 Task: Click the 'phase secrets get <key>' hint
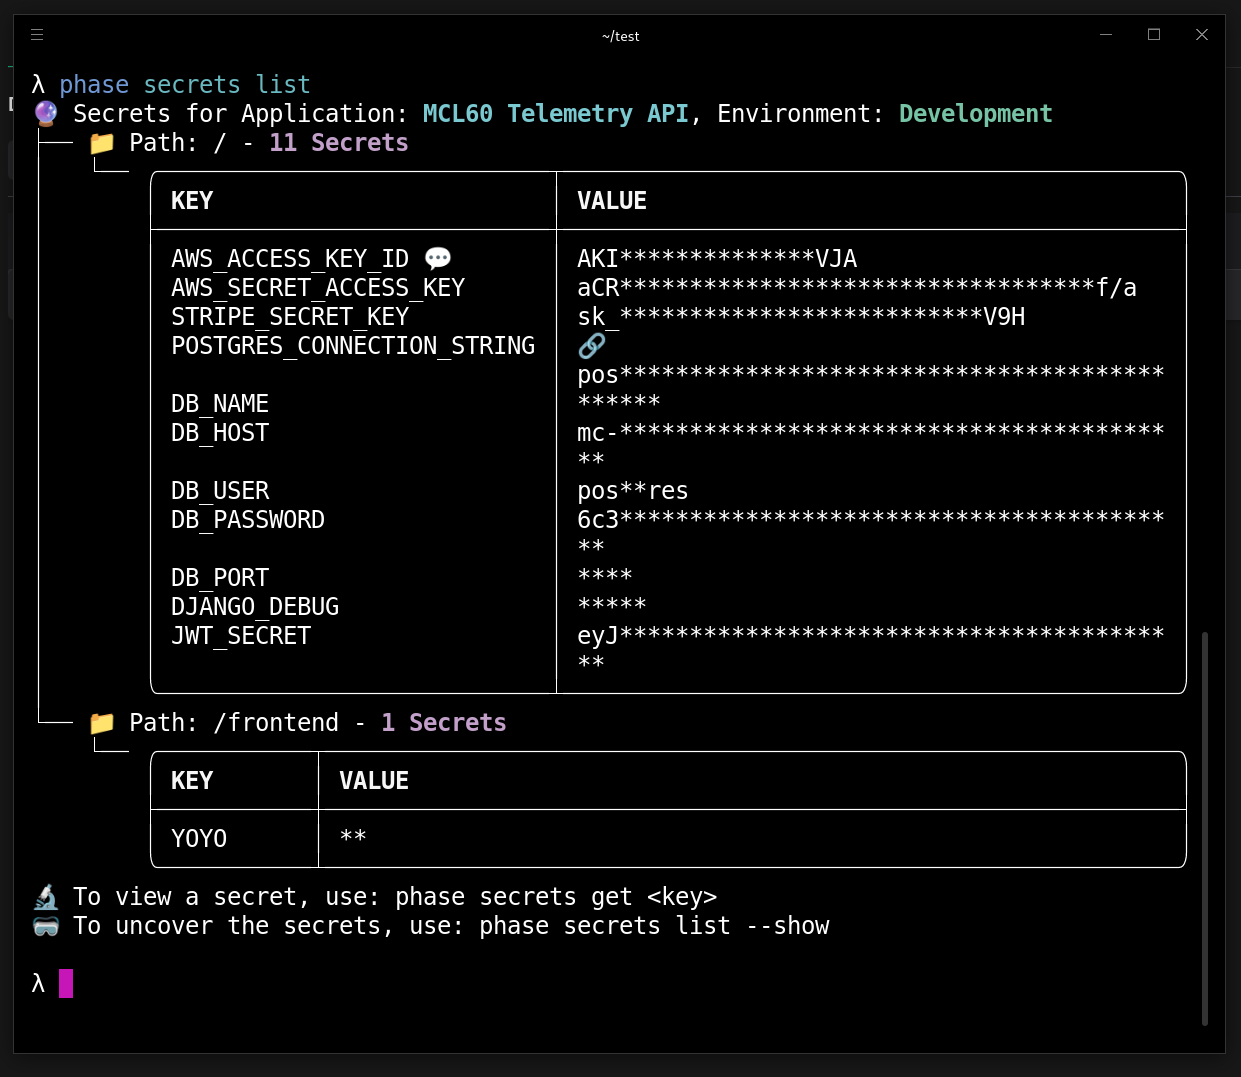[x=556, y=897]
